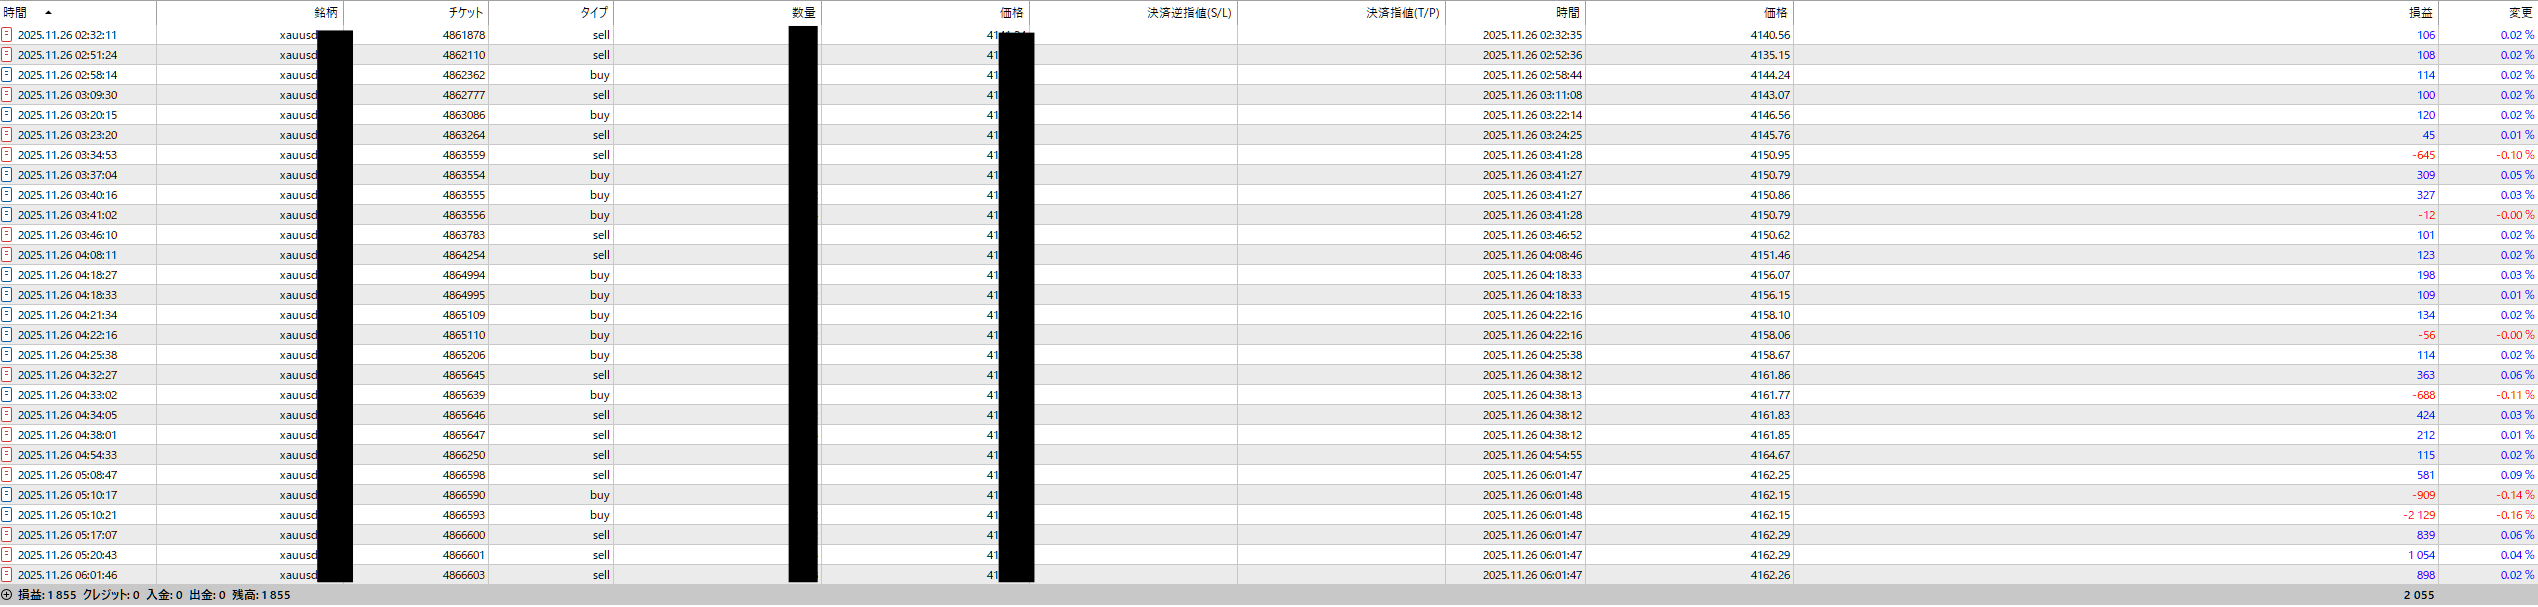Click the order icon for 2025.11.26 05:20:43 row

point(7,555)
